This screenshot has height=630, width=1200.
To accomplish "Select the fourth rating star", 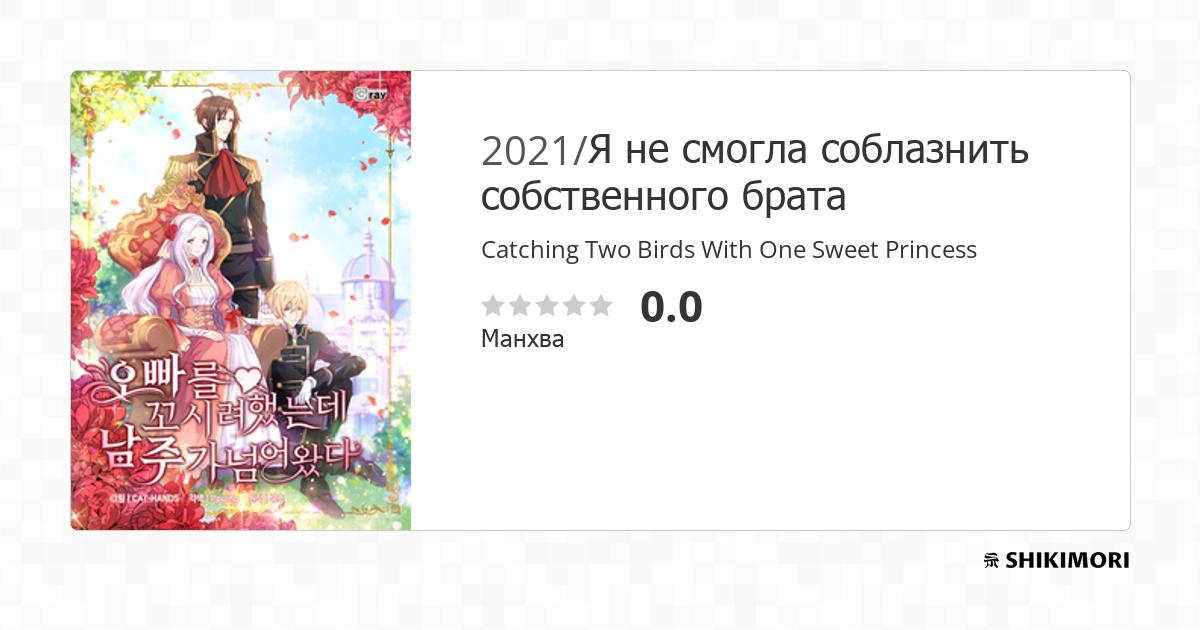I will point(573,305).
